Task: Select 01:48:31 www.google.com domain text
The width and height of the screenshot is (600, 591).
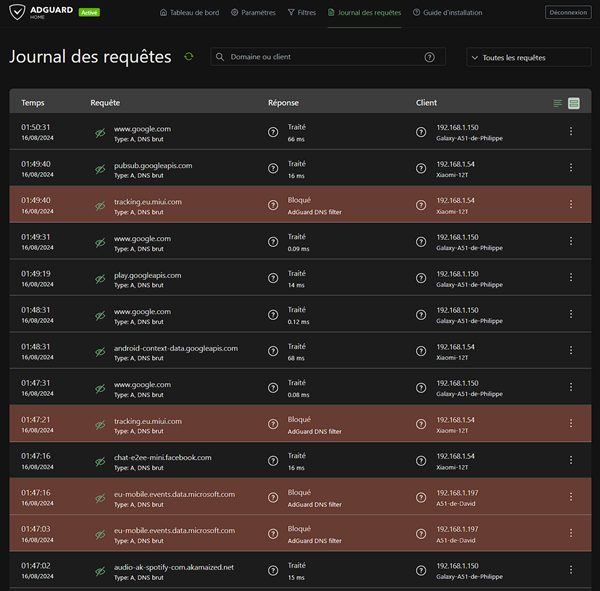Action: tap(142, 312)
